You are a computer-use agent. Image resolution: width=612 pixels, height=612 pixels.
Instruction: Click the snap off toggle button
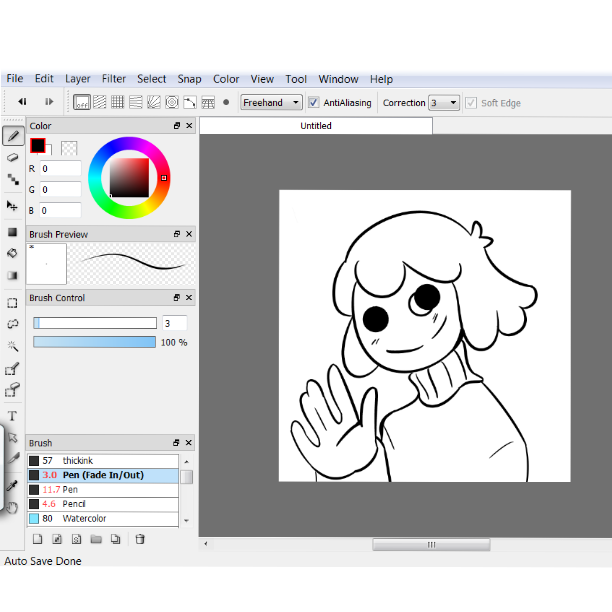82,102
